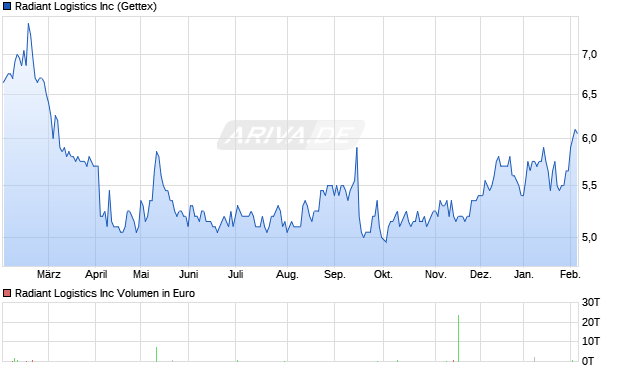
Task: Click the März month label
Action: (49, 274)
